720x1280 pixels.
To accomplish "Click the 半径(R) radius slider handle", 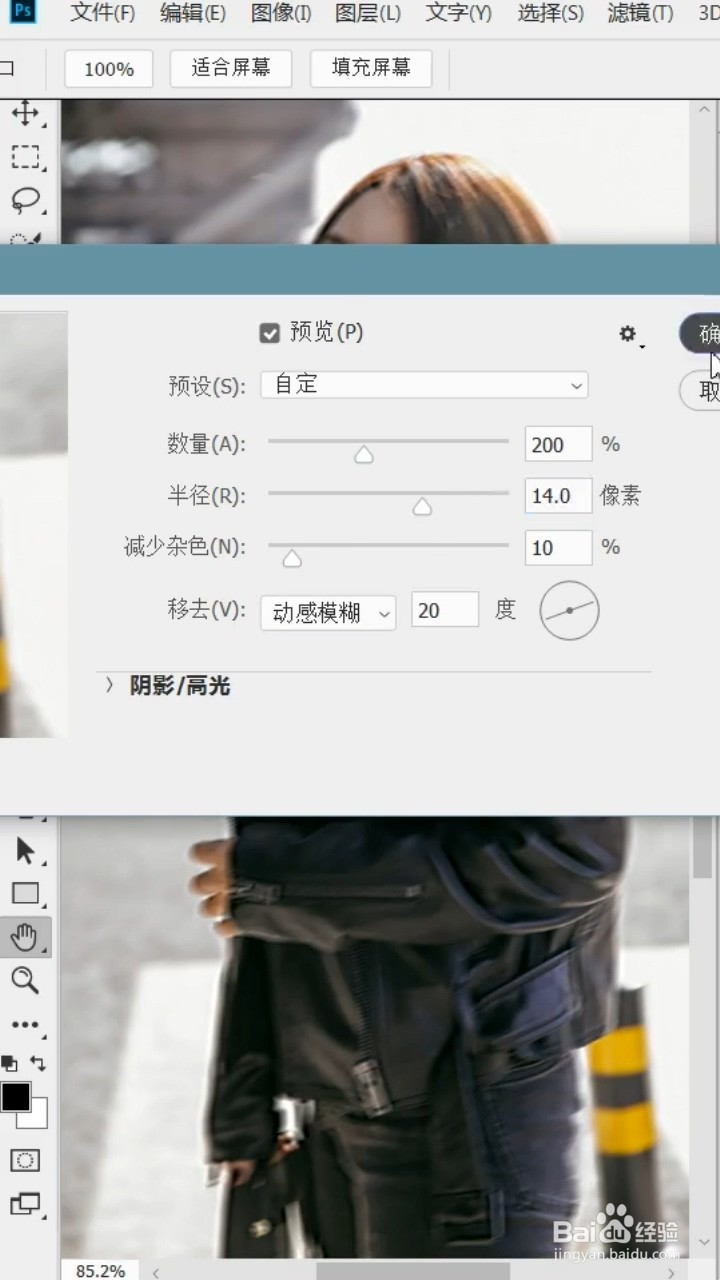I will [422, 507].
